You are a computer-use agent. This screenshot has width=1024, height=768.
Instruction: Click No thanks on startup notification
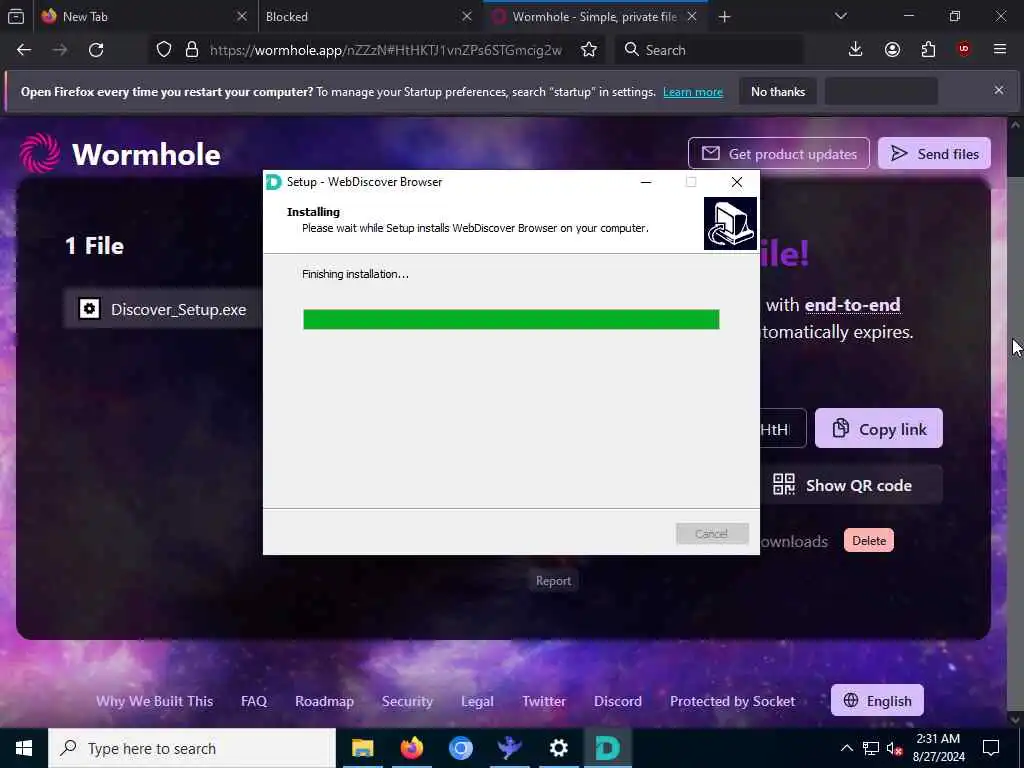coord(778,92)
